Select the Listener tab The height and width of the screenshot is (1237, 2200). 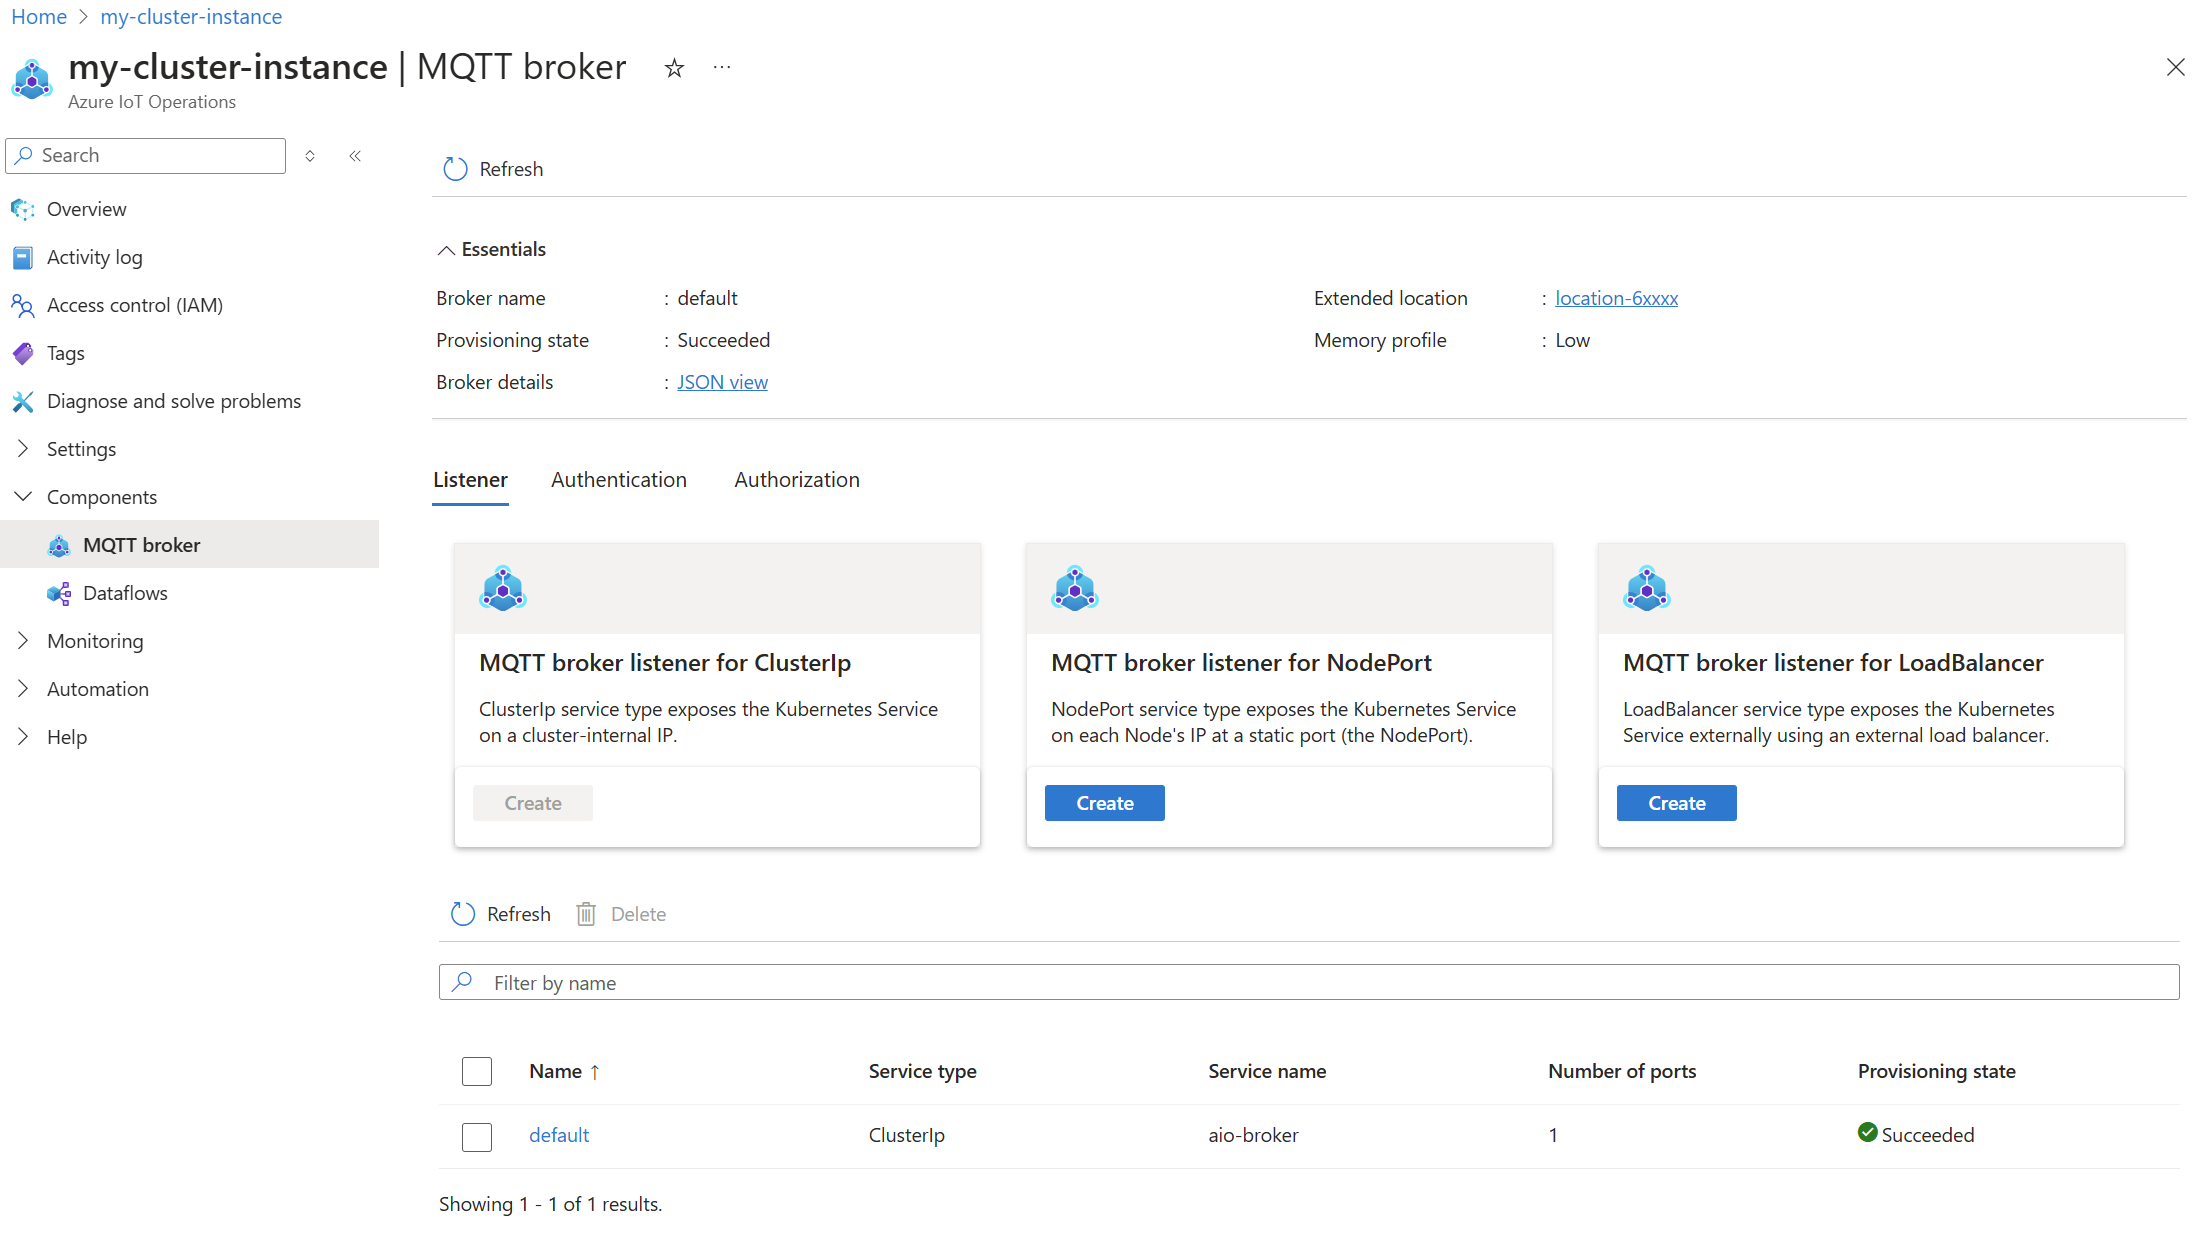click(x=470, y=479)
